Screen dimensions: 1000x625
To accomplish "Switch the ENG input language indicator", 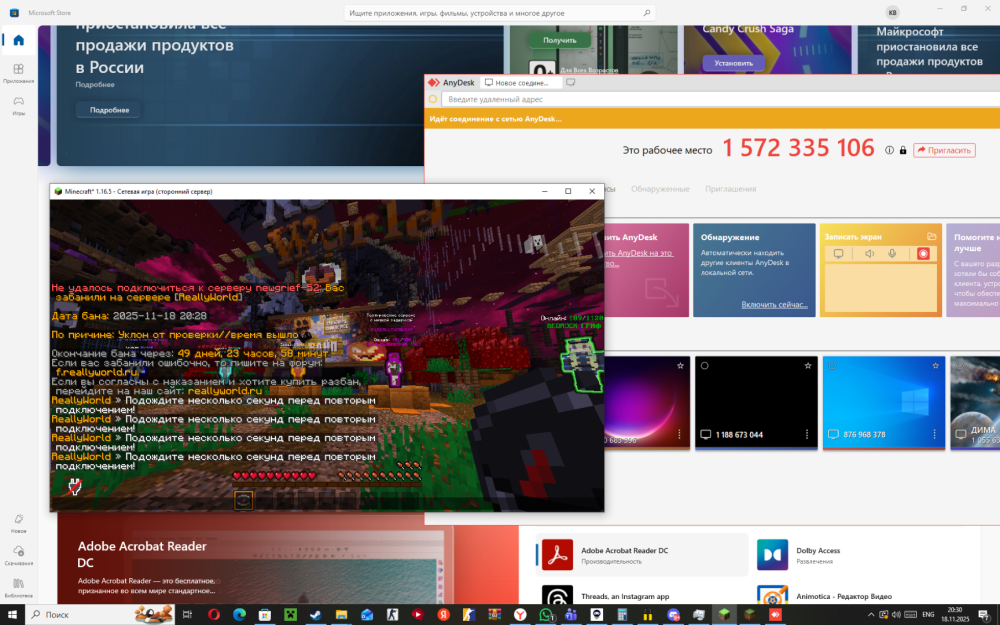I will (x=928, y=615).
